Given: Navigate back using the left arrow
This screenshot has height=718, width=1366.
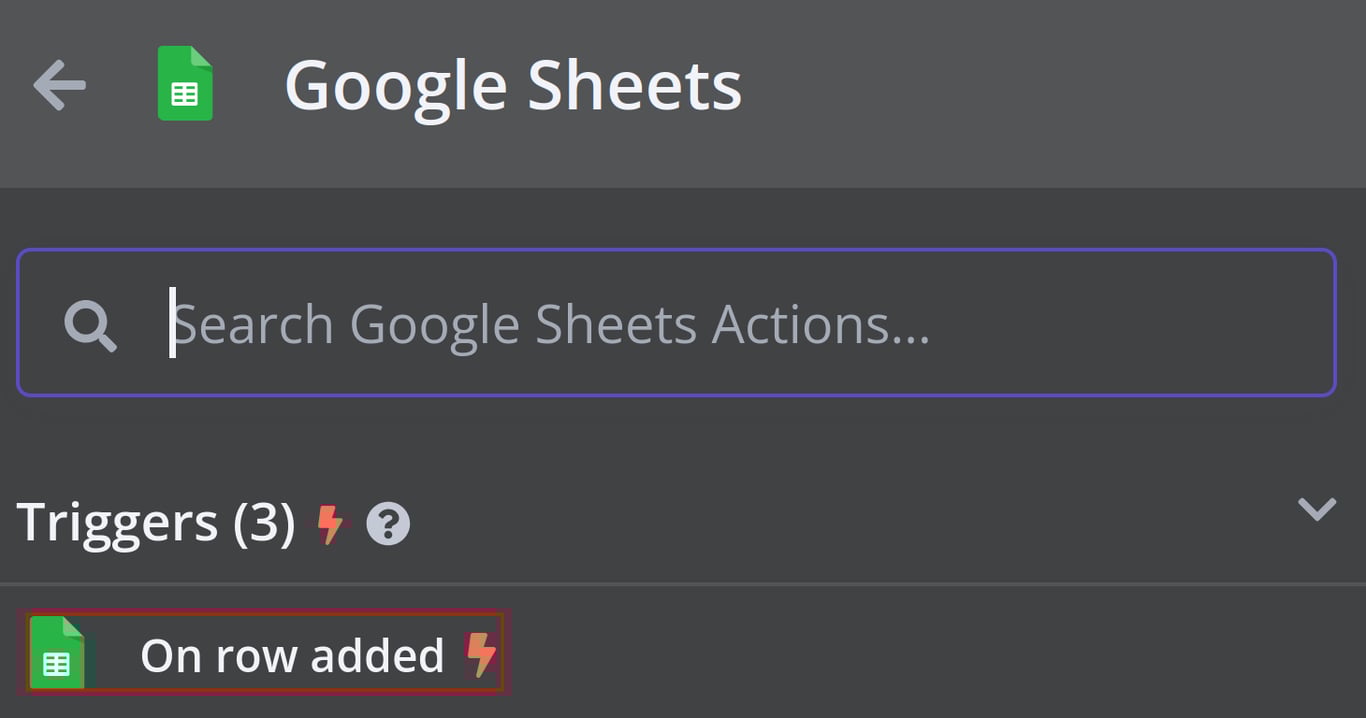Looking at the screenshot, I should 59,84.
